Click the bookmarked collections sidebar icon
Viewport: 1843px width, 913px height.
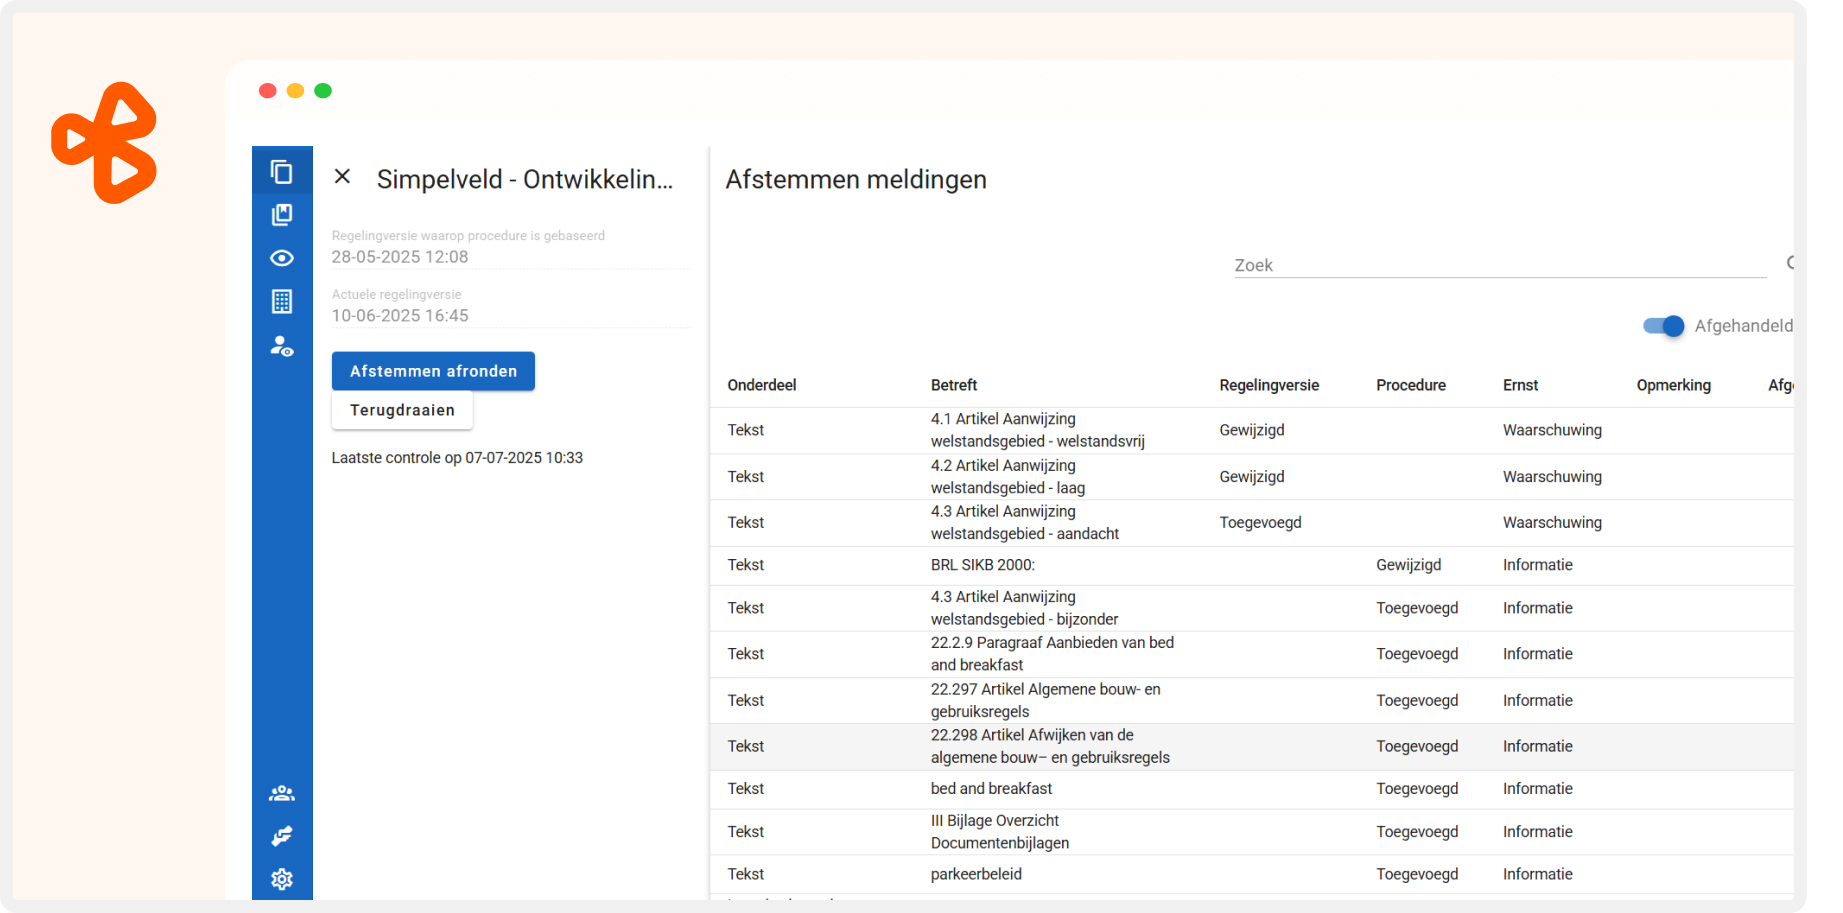(x=282, y=215)
